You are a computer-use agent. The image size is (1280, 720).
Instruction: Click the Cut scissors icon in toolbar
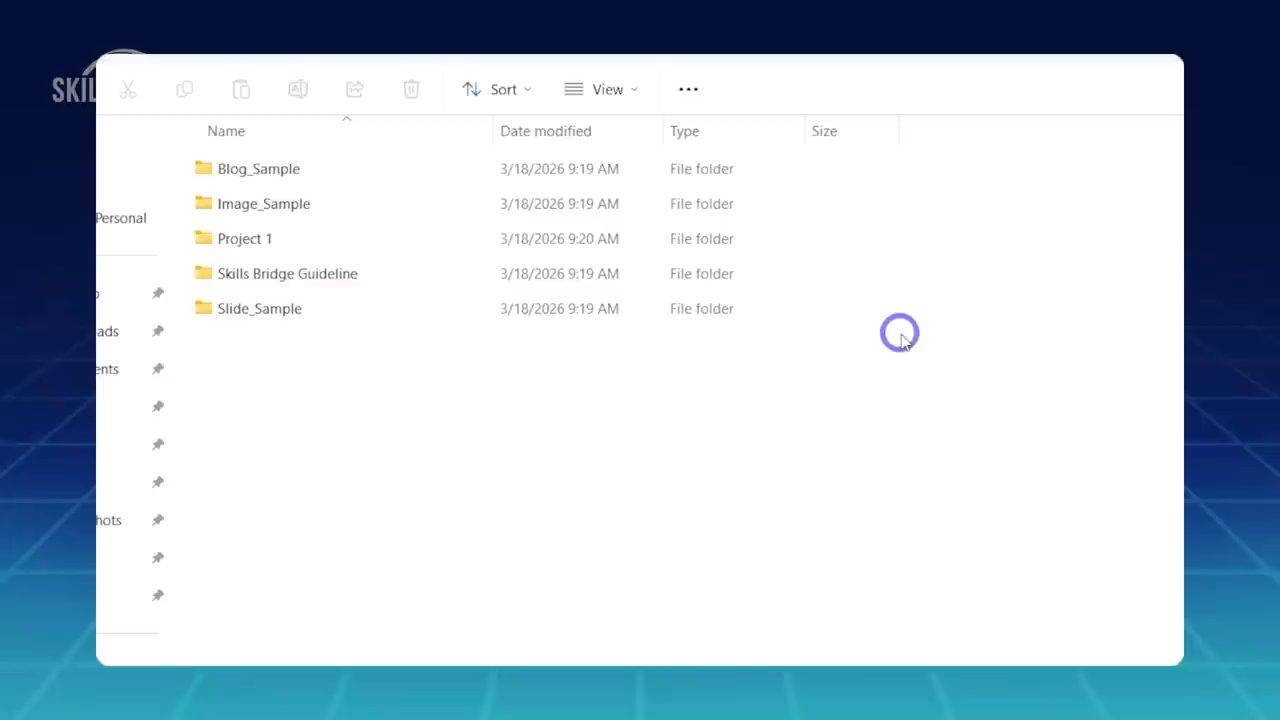(128, 90)
